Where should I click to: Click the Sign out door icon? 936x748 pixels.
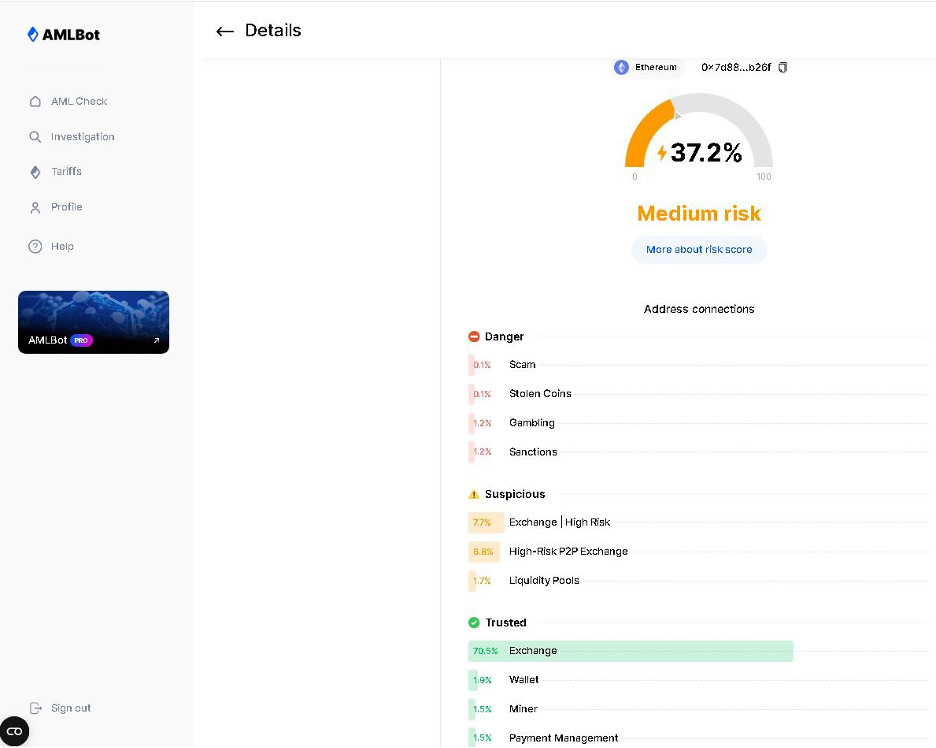coord(36,708)
